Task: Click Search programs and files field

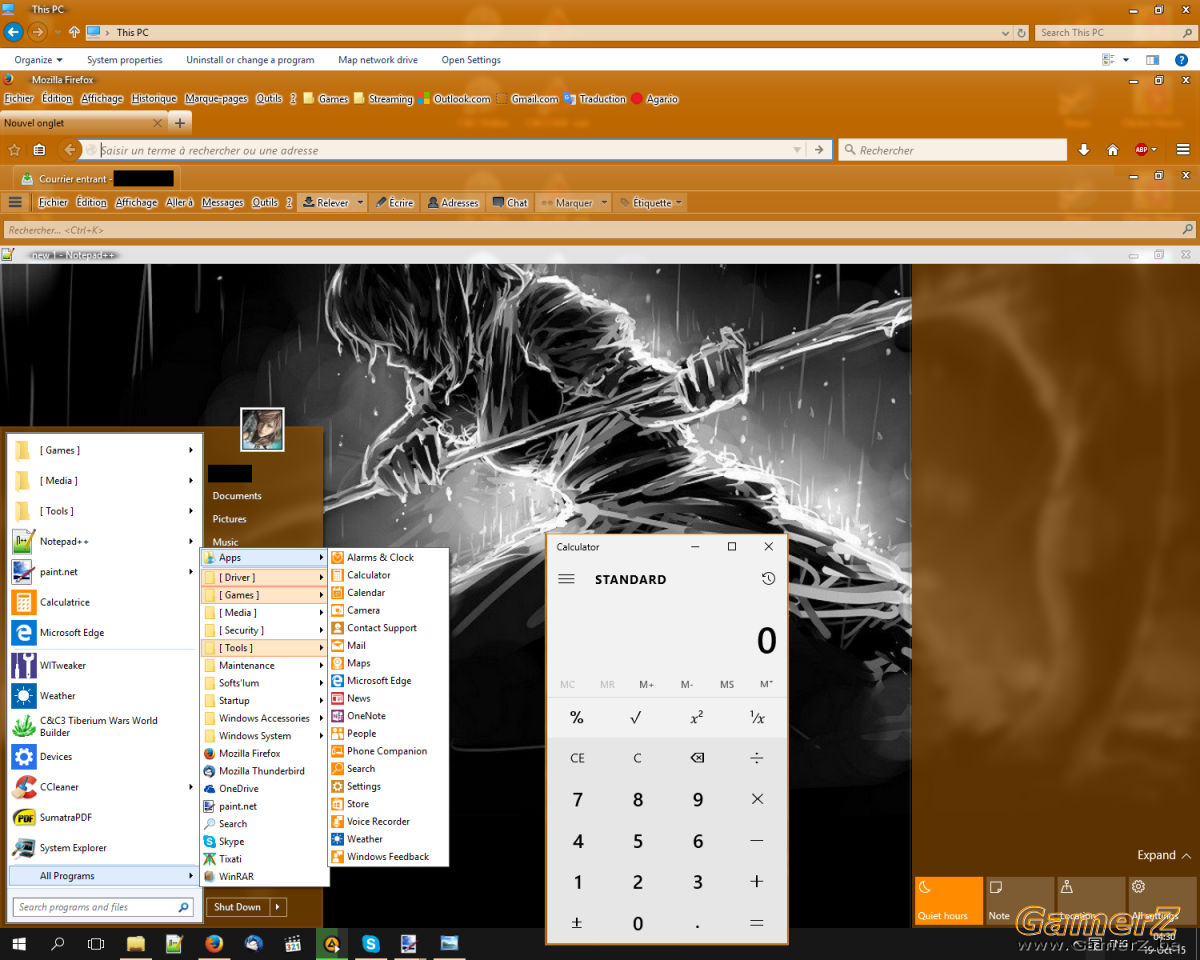Action: tap(103, 907)
